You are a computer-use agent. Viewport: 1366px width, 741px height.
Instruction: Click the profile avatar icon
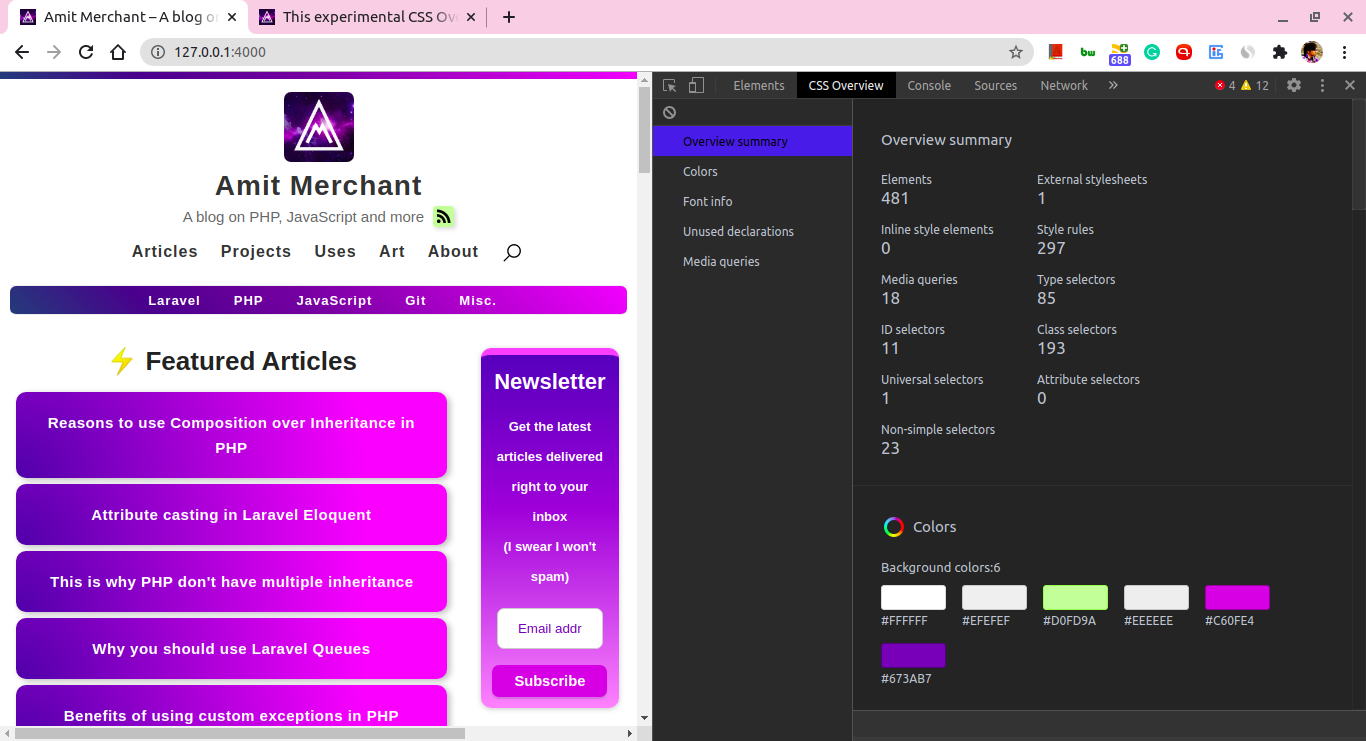coord(1312,52)
